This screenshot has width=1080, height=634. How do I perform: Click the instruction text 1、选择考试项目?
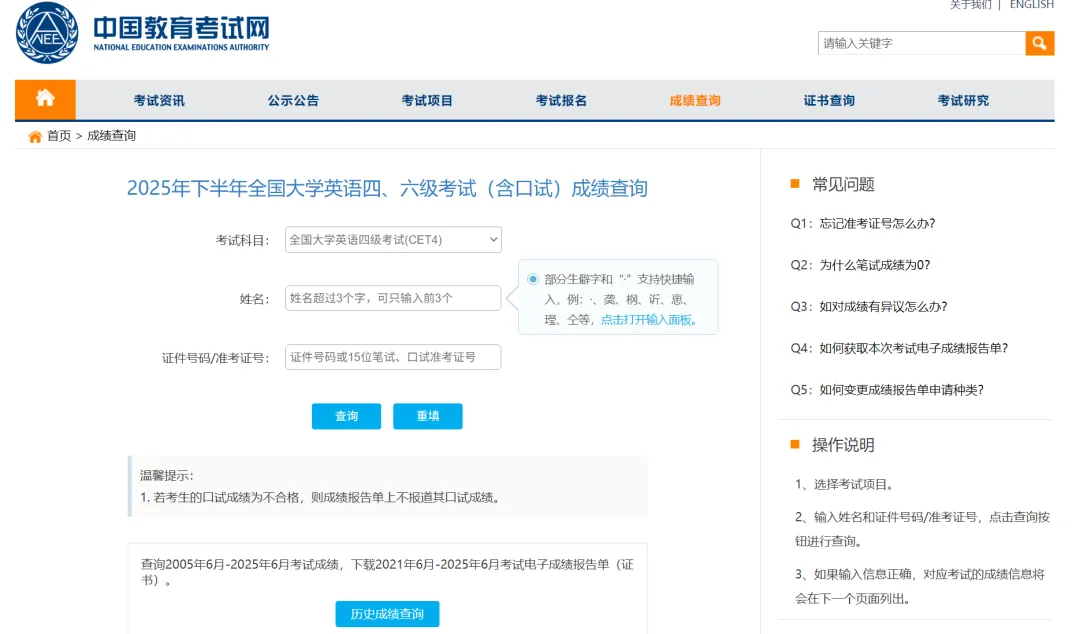tap(847, 484)
